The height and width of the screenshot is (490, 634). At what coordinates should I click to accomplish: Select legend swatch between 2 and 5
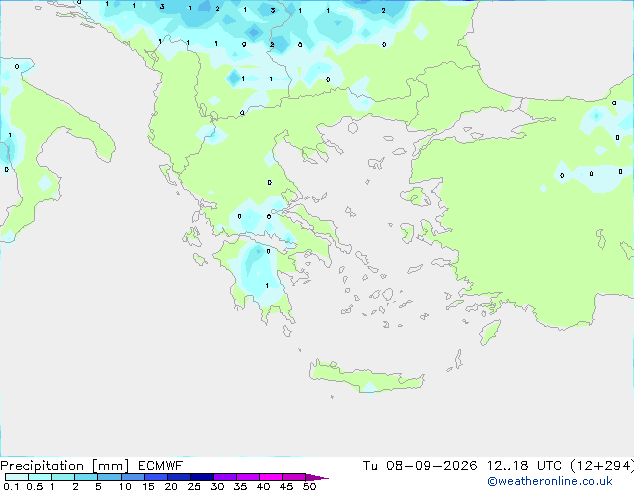click(86, 477)
